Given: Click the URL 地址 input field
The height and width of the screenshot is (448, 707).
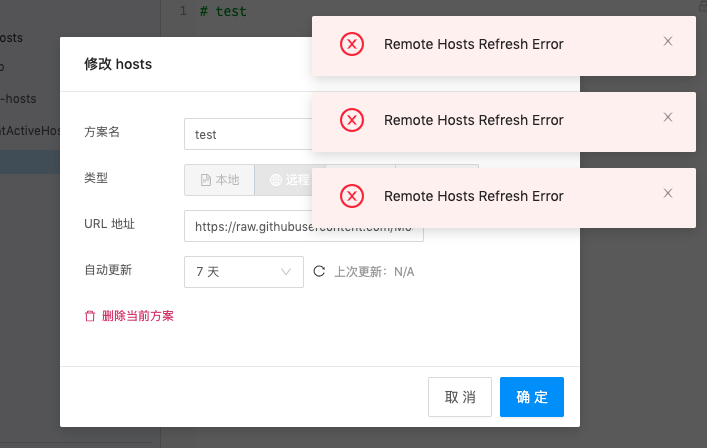Looking at the screenshot, I should [x=304, y=226].
